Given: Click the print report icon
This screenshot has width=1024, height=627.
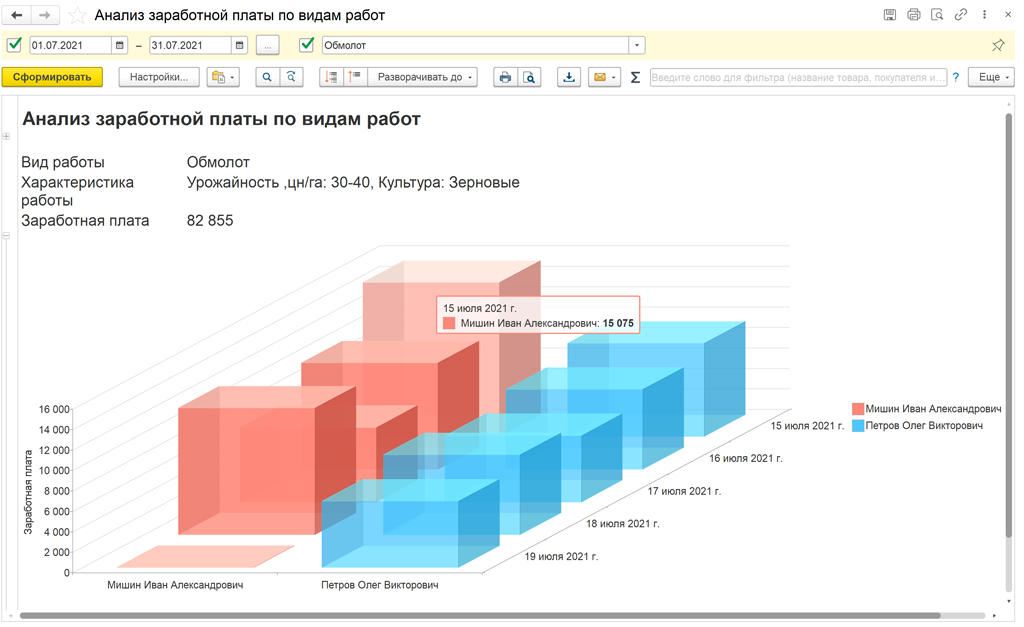Looking at the screenshot, I should [505, 77].
